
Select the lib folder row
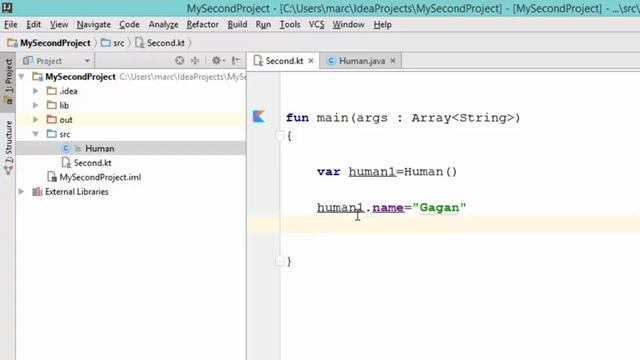point(131,105)
